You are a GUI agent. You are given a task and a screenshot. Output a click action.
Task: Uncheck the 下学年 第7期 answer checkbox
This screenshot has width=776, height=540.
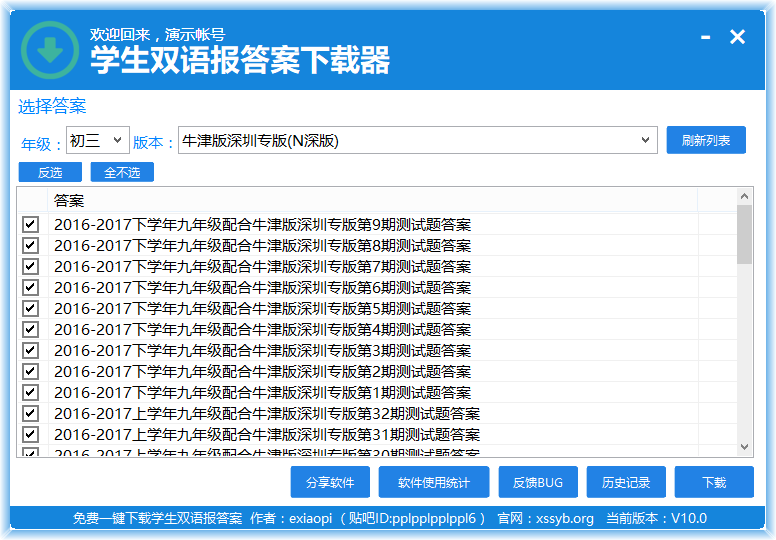30,266
